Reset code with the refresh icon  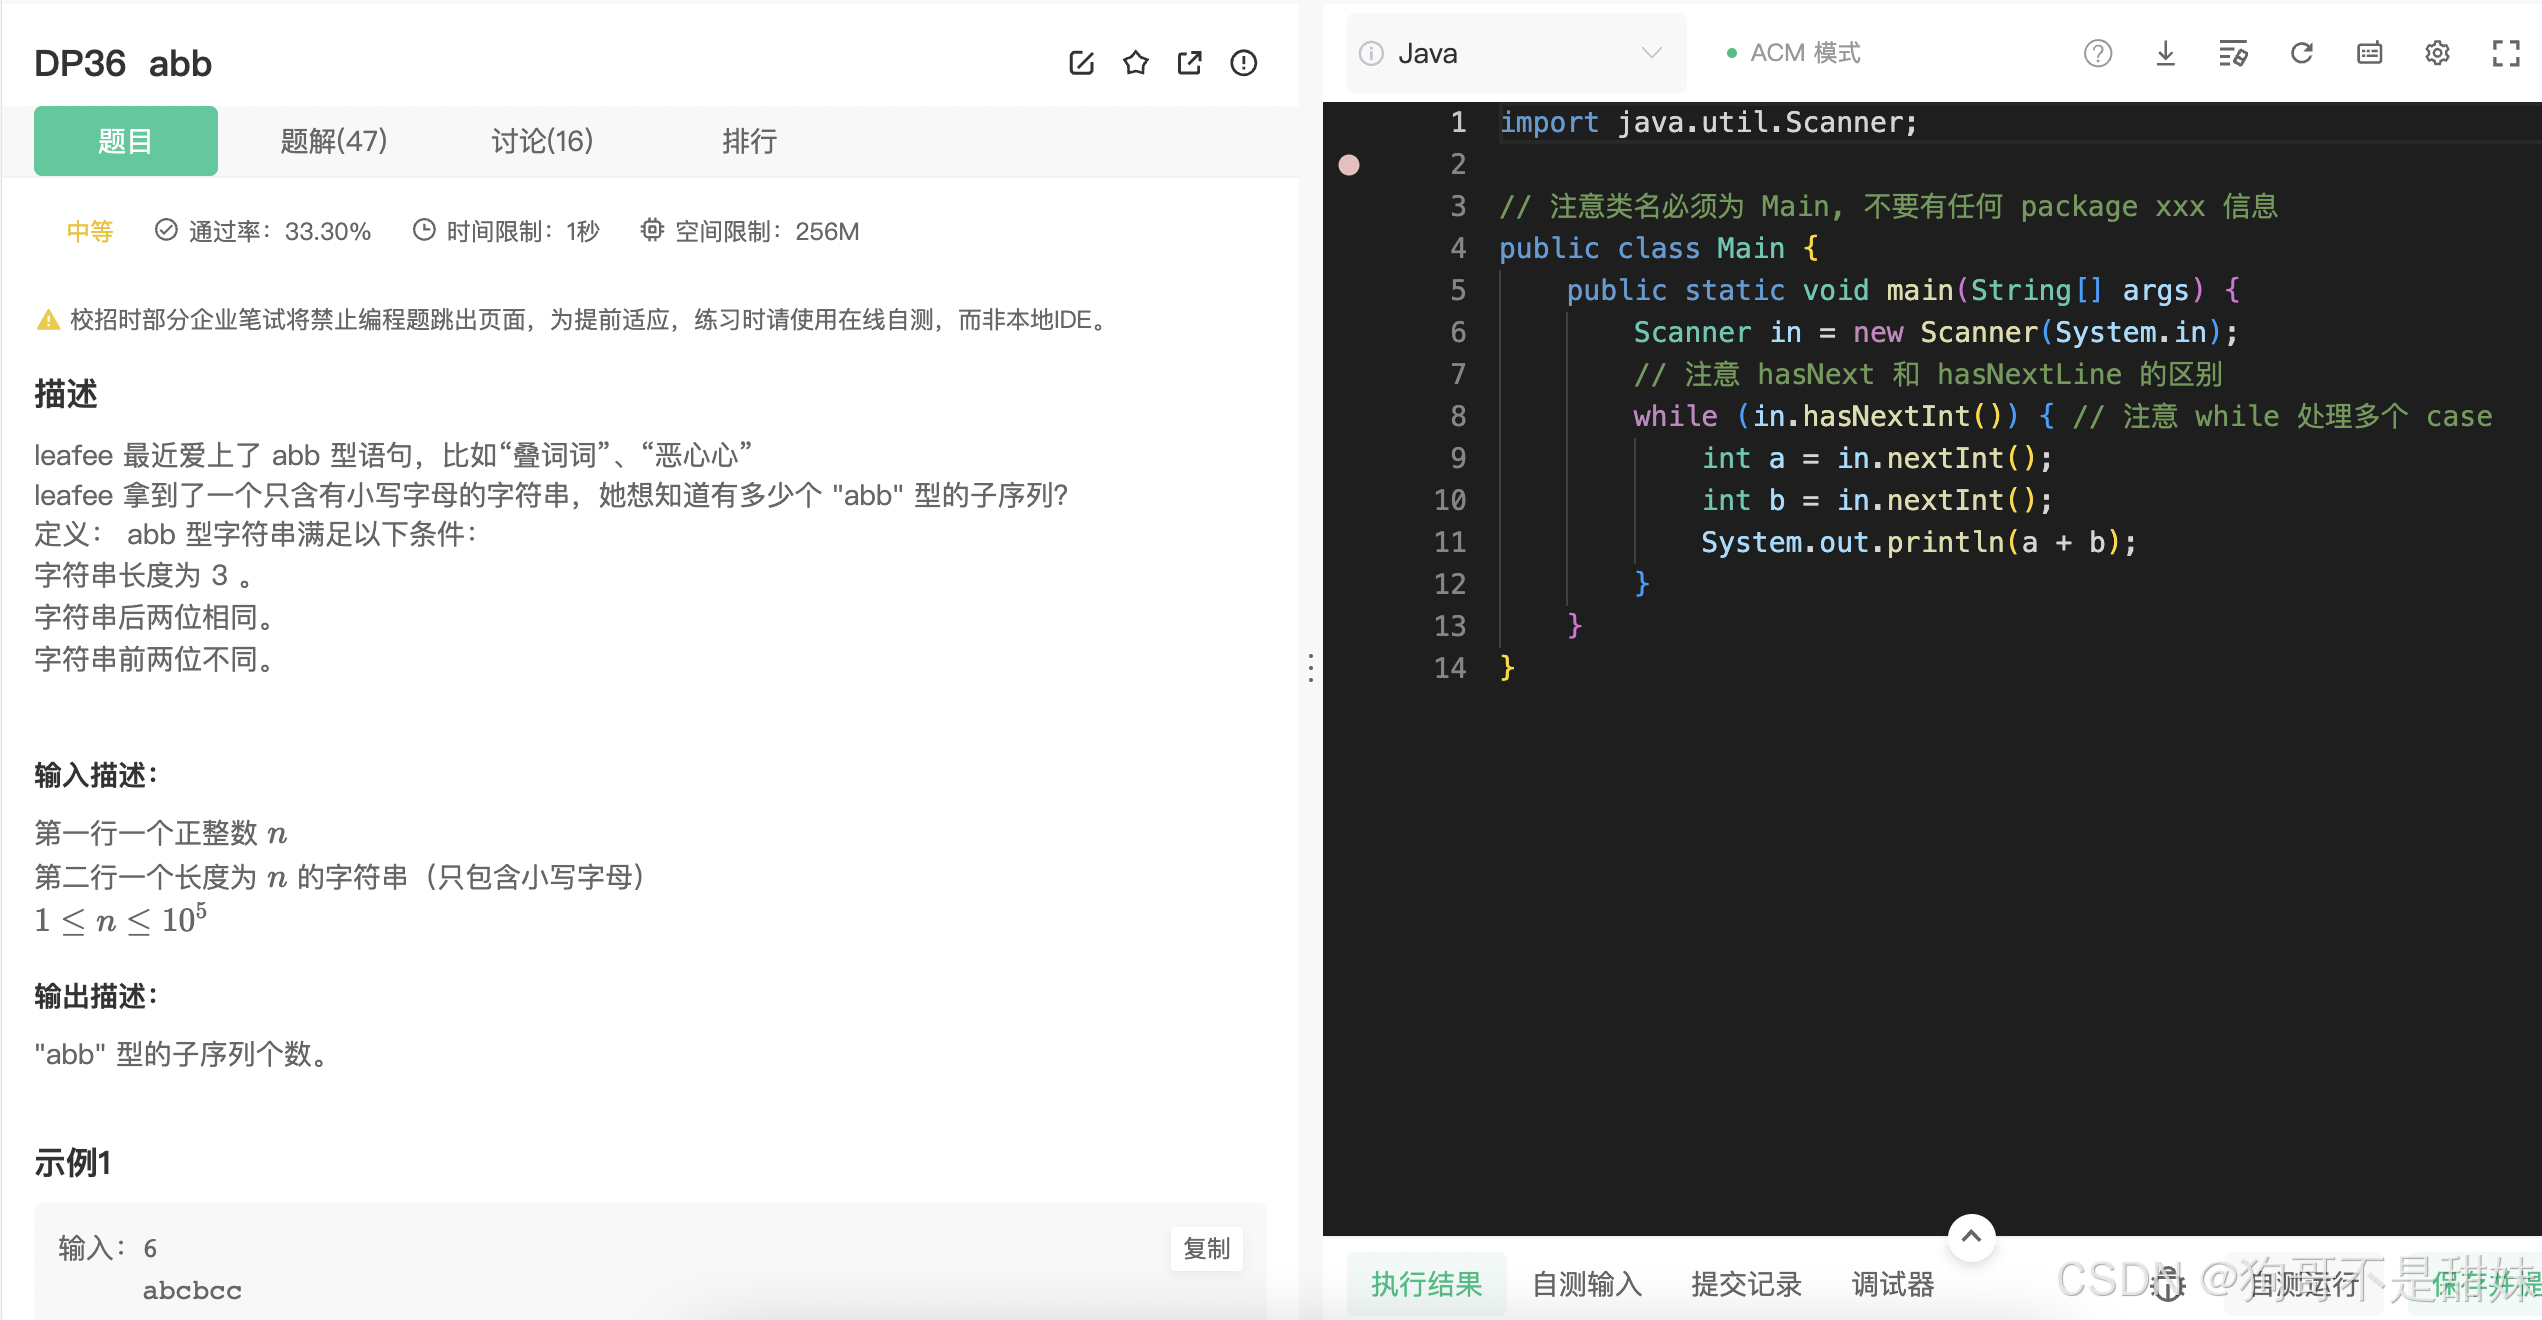pyautogui.click(x=2301, y=53)
